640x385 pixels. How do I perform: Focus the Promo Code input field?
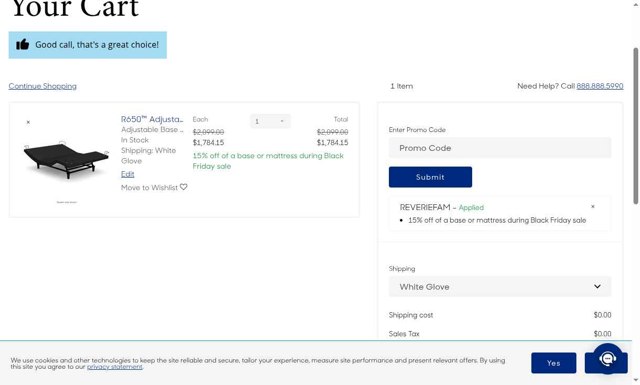[x=500, y=148]
